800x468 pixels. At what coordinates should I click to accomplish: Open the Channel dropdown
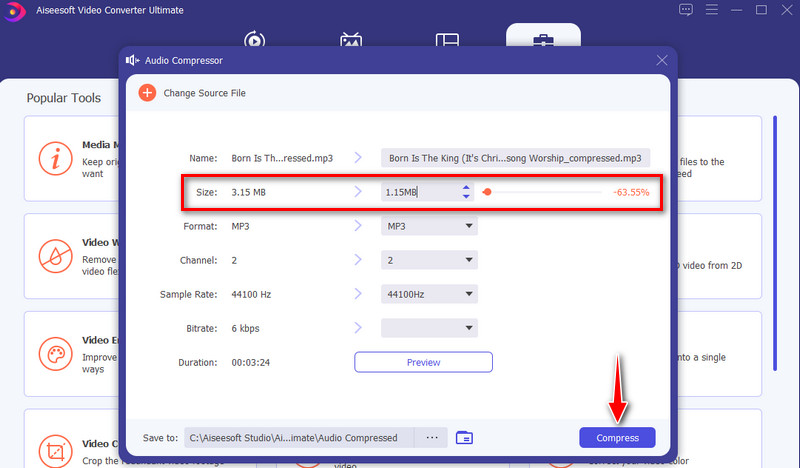pos(430,260)
